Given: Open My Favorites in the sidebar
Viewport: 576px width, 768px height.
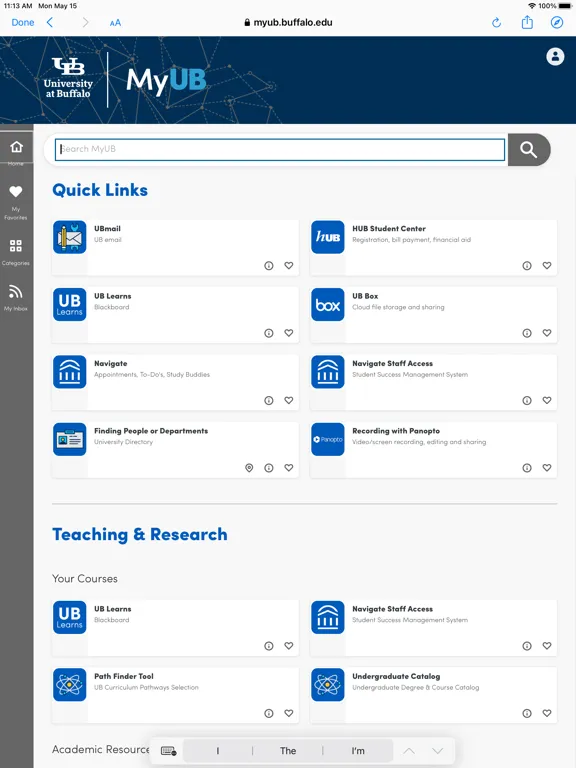Looking at the screenshot, I should [16, 202].
